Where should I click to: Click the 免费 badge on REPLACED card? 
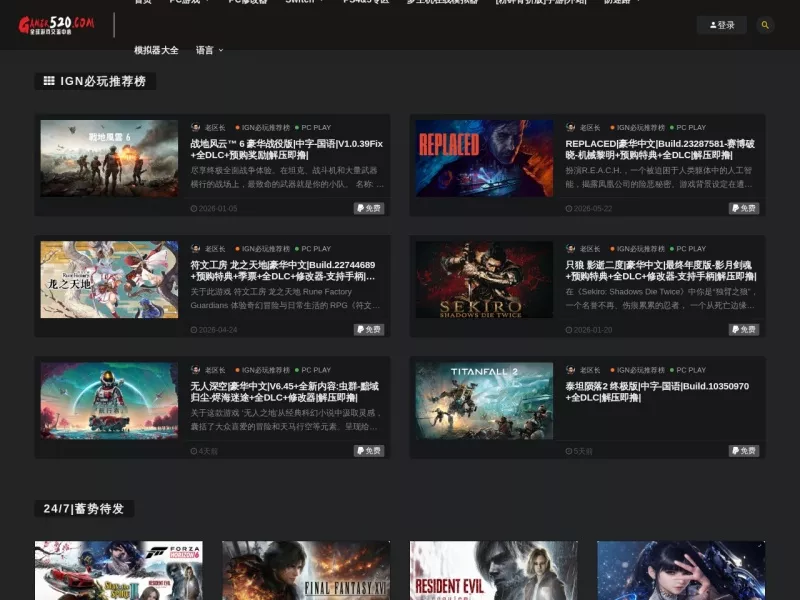pos(744,208)
